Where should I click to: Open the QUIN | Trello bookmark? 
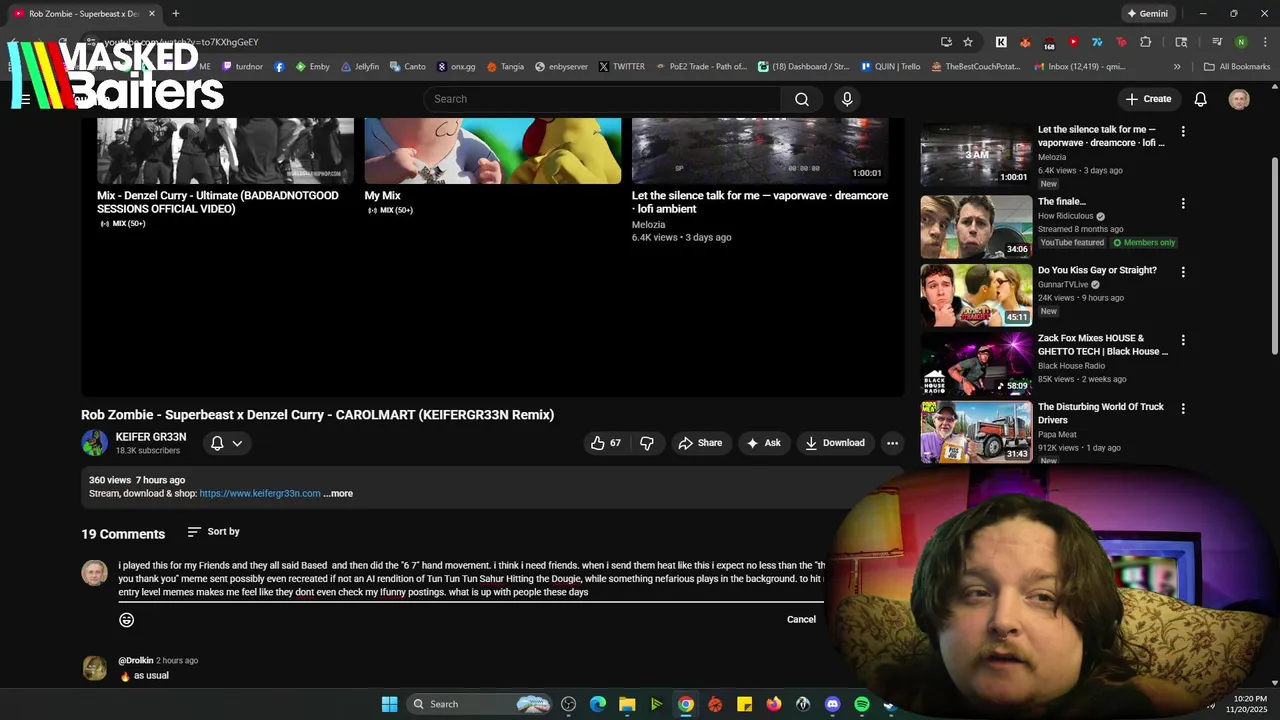point(889,67)
